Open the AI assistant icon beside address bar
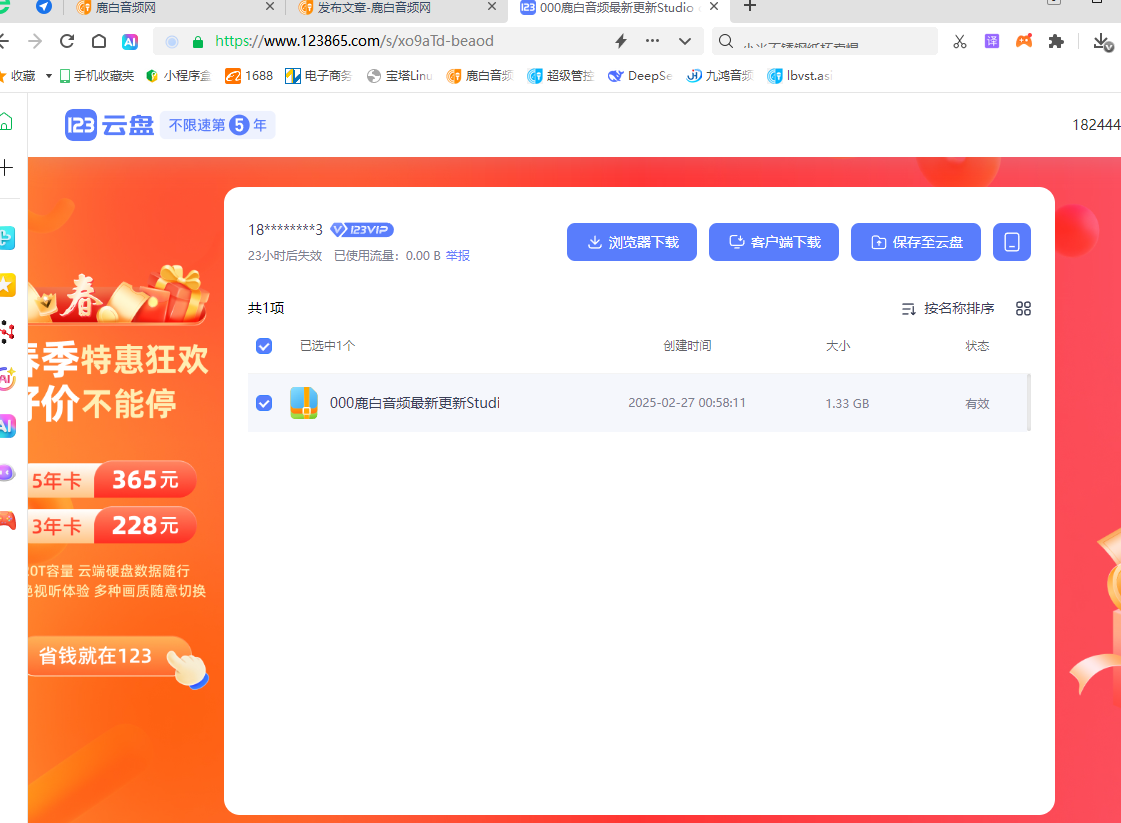Screen dimensions: 1121x823 (129, 41)
